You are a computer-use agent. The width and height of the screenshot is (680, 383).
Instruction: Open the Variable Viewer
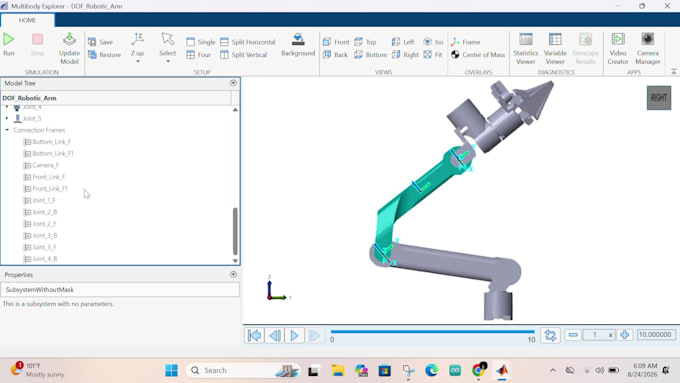tap(555, 48)
